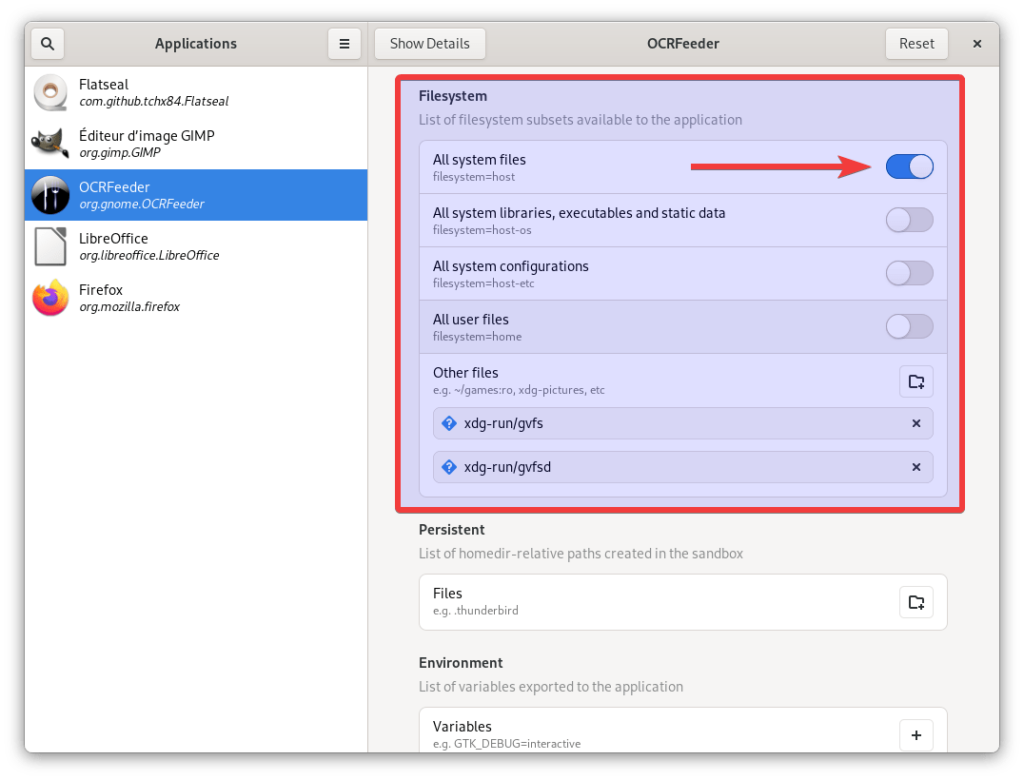This screenshot has height=780, width=1024.
Task: Add a new environment variable
Action: tap(916, 736)
